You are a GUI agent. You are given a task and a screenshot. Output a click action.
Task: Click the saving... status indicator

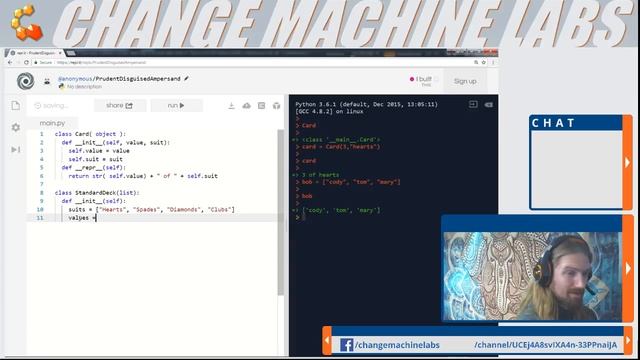point(51,105)
